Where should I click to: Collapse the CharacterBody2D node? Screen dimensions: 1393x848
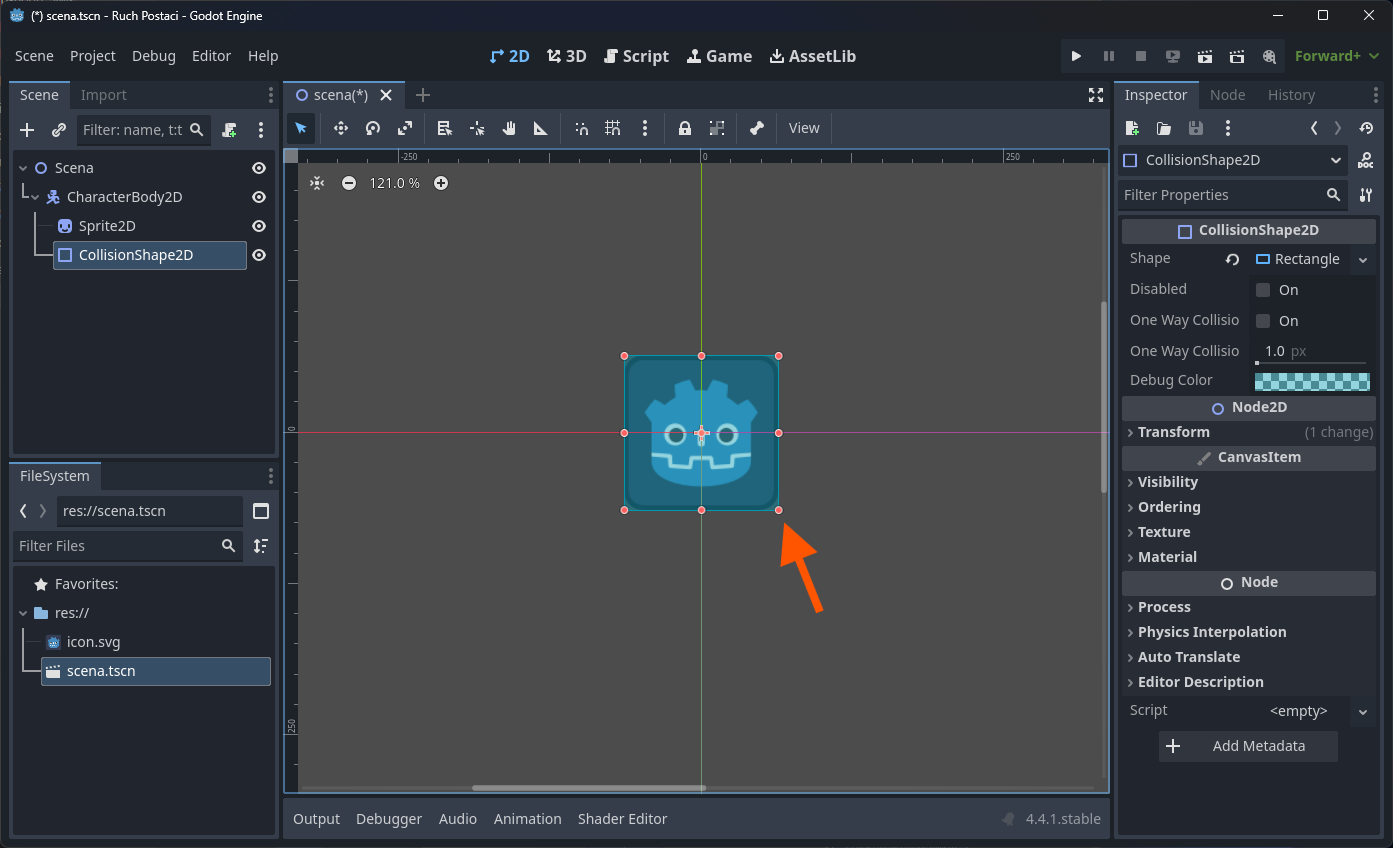(x=36, y=197)
